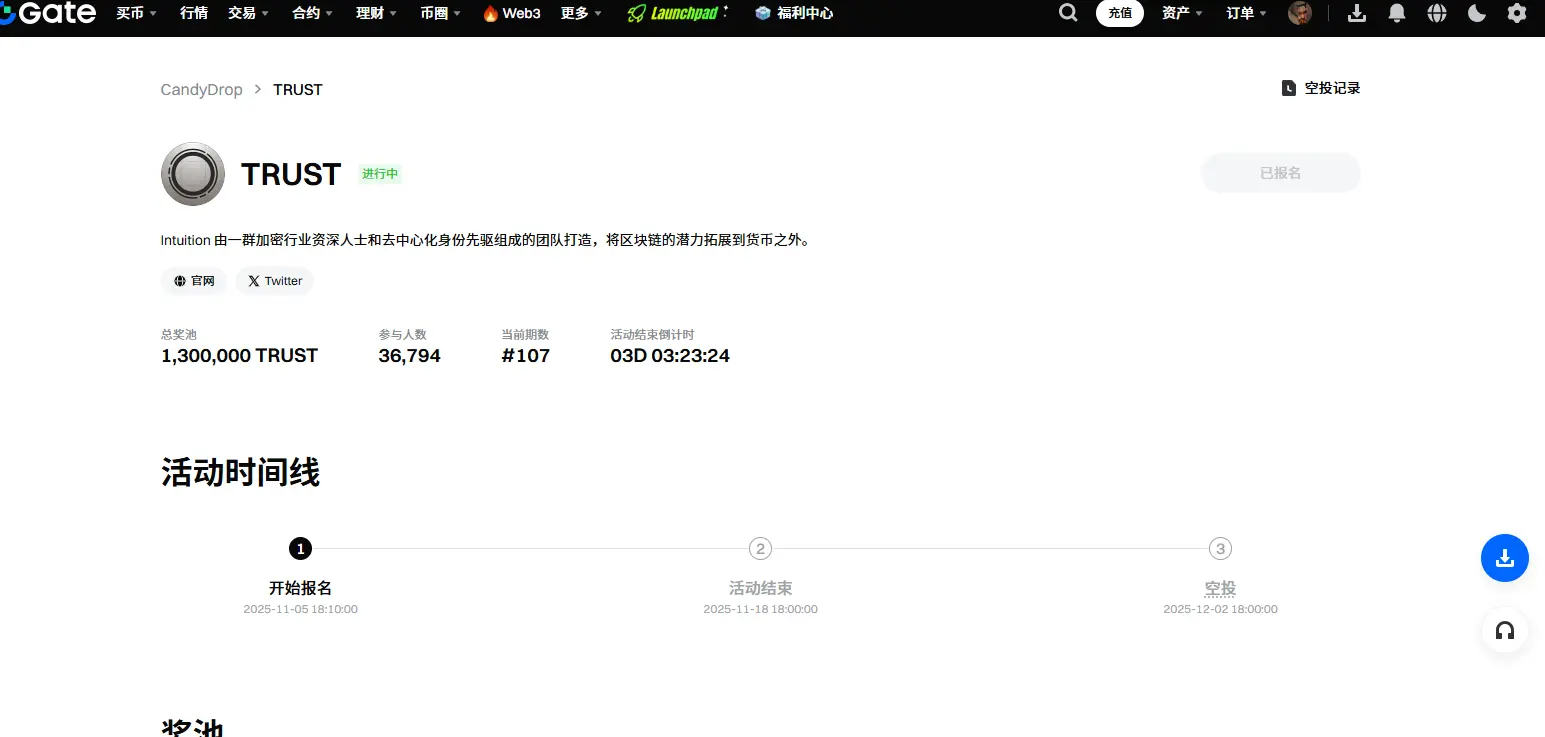
Task: Click timeline step 2 marker
Action: (x=760, y=548)
